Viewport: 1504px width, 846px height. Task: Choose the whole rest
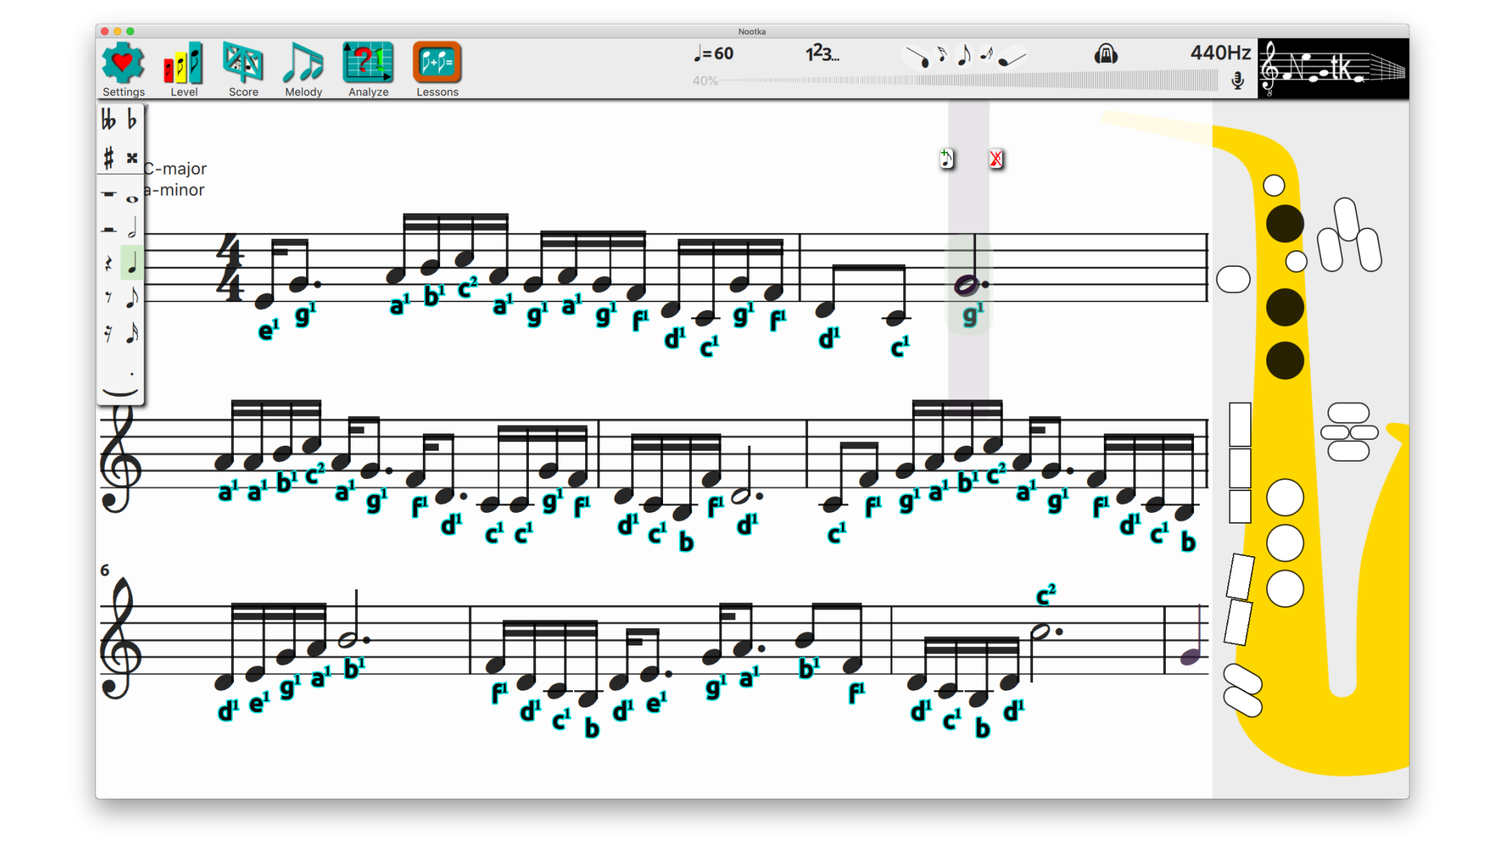pos(108,194)
